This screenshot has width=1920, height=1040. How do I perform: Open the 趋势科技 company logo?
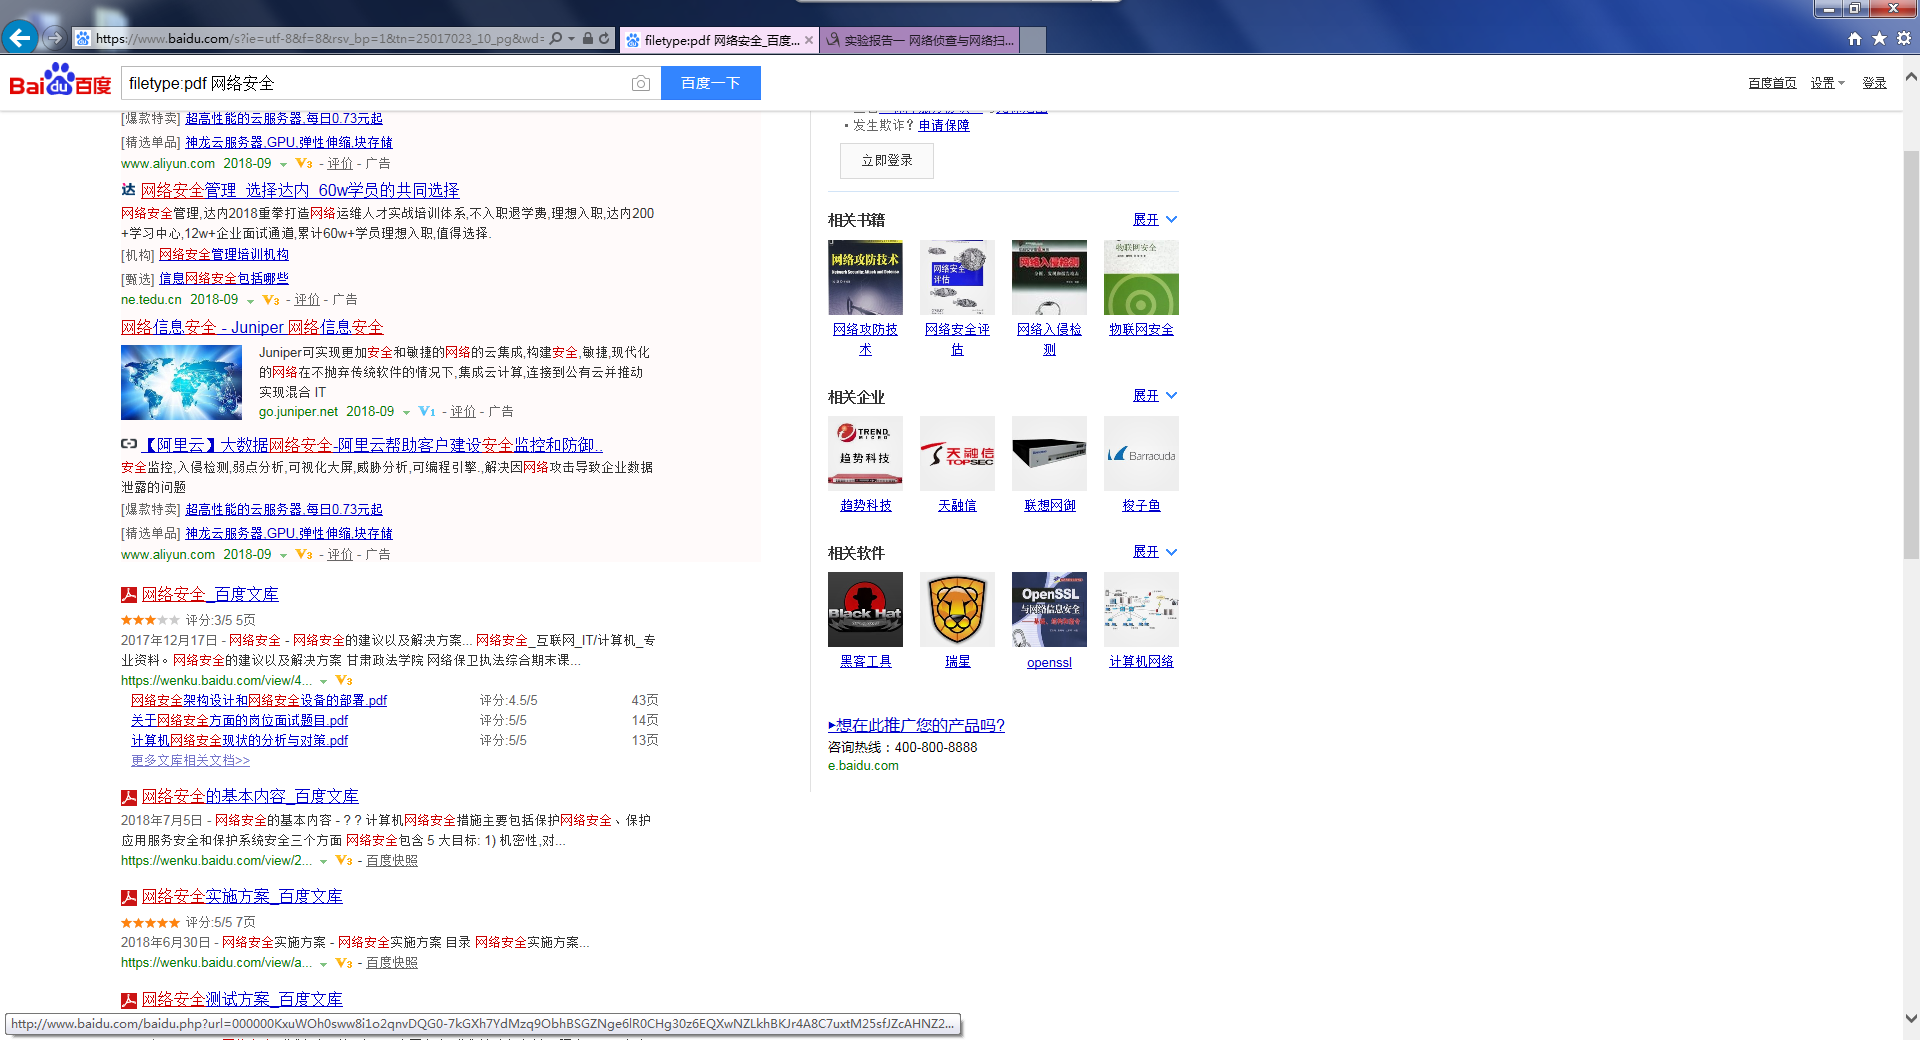865,454
